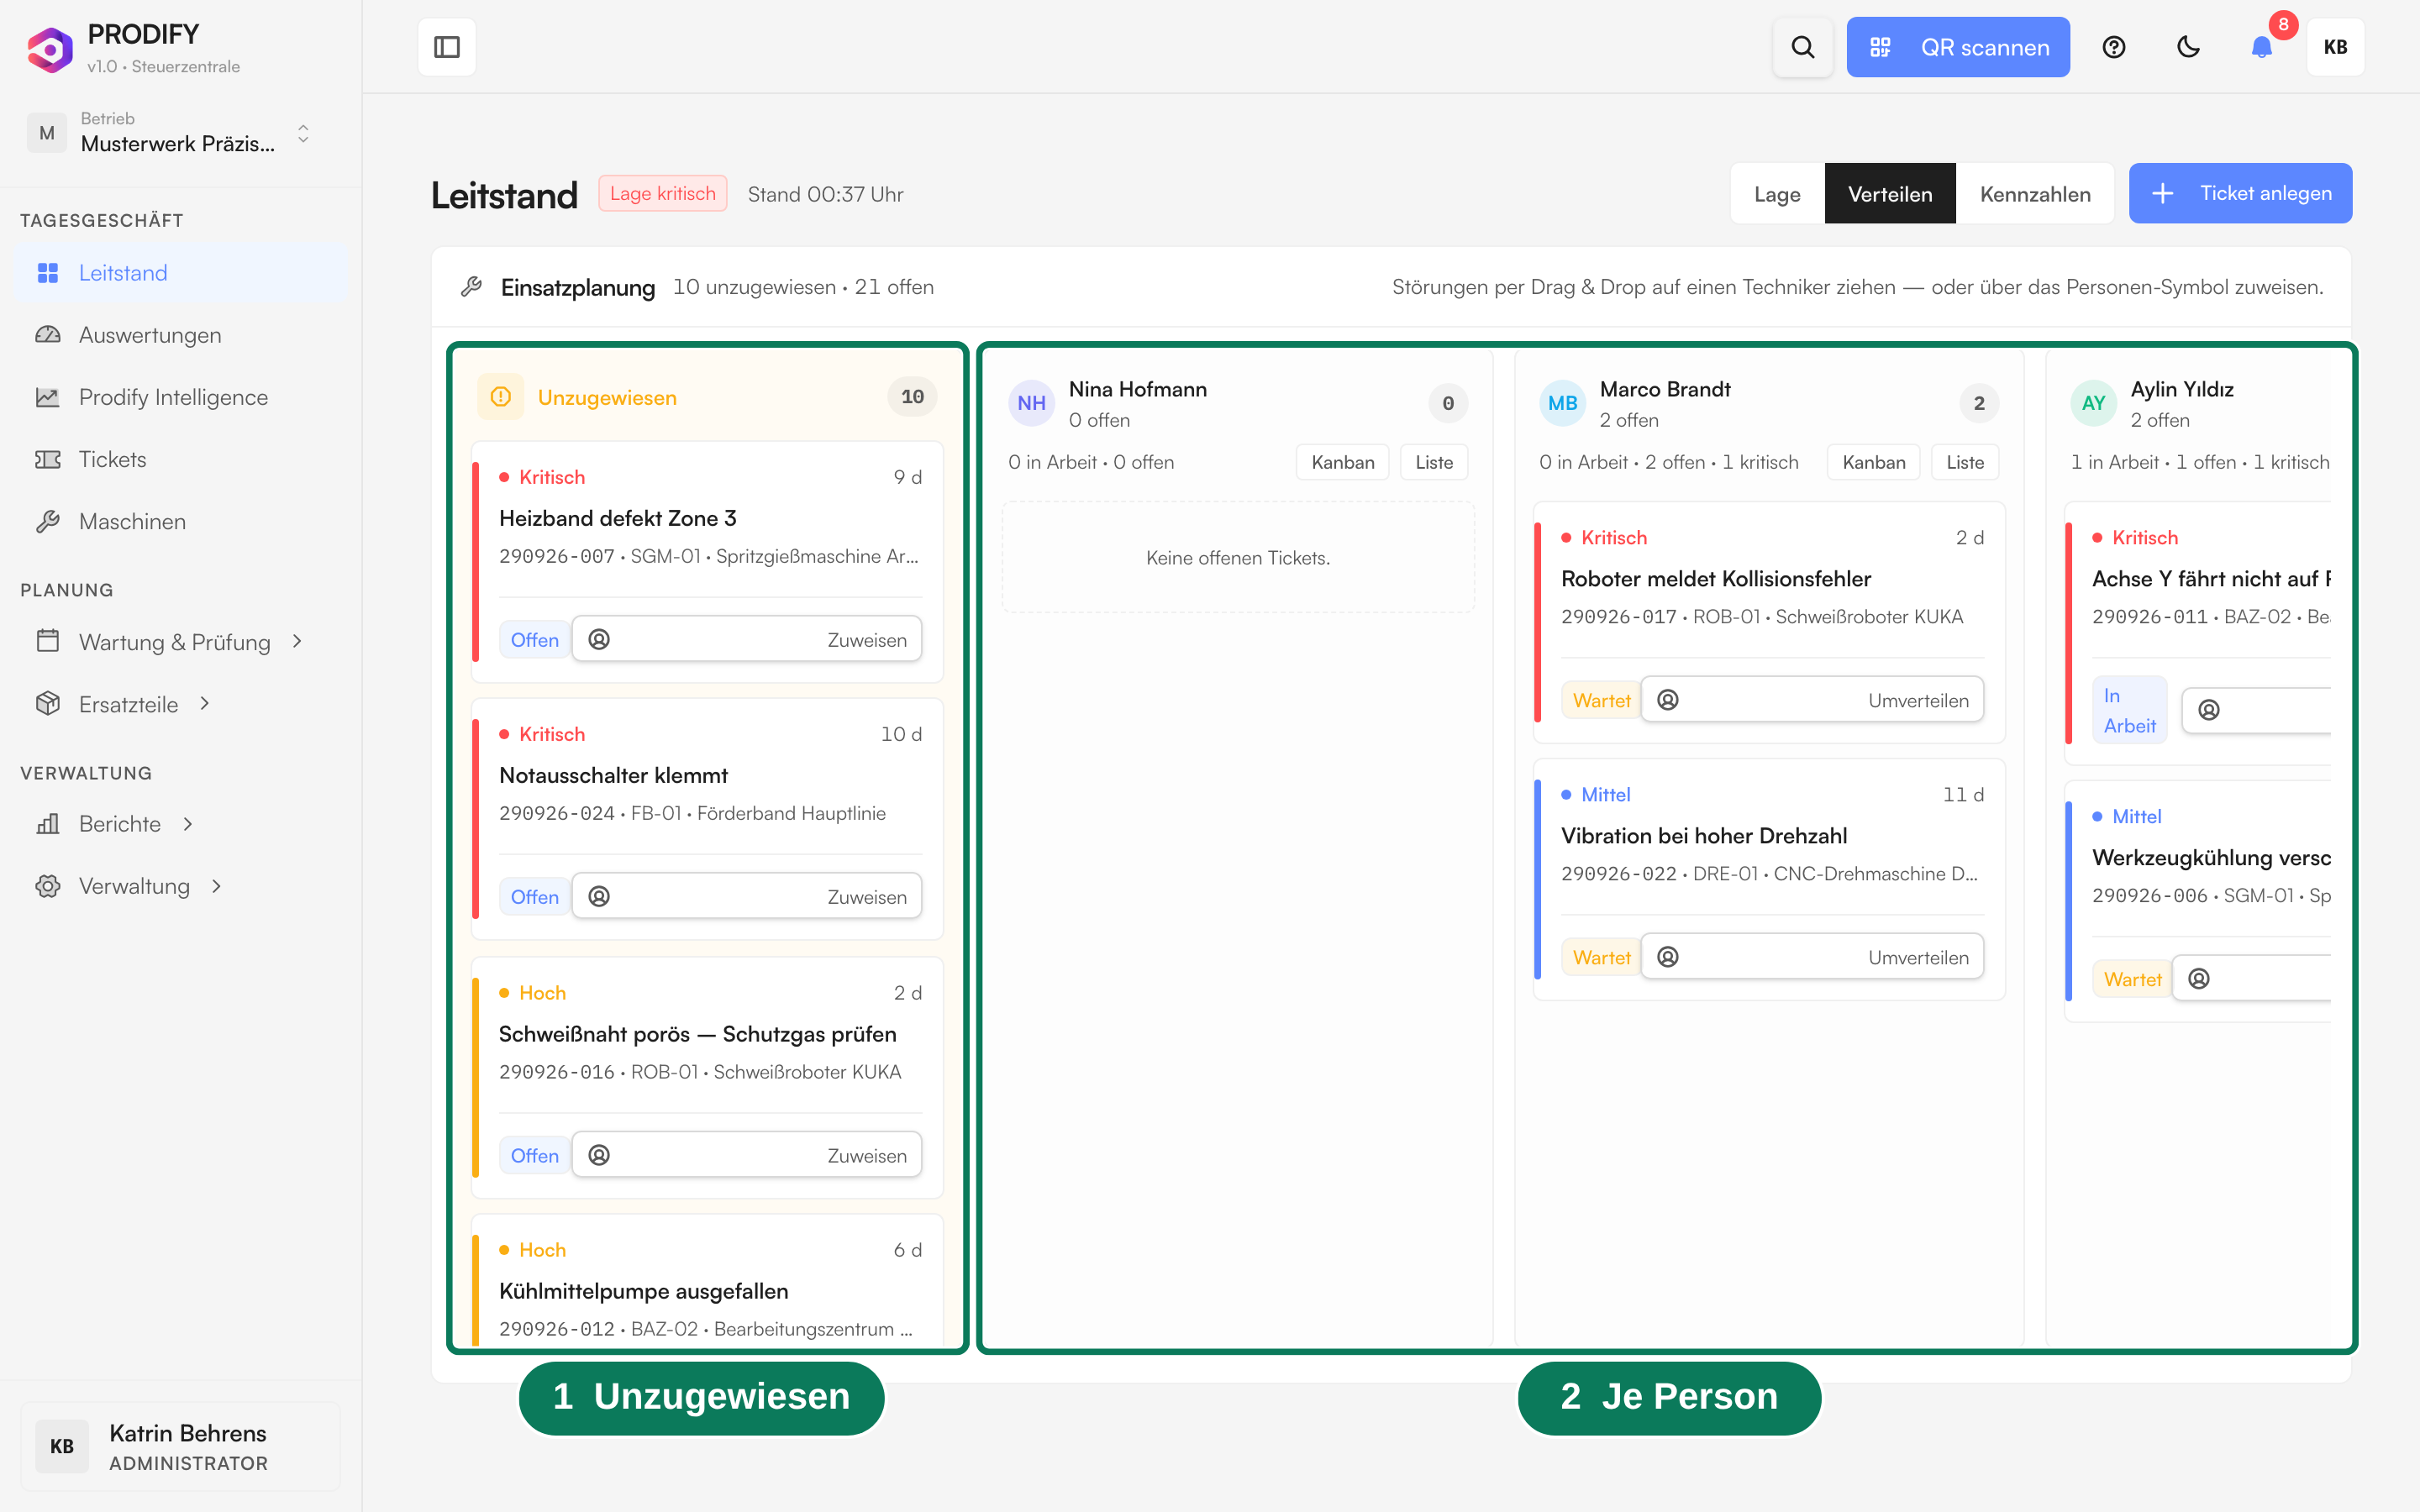The height and width of the screenshot is (1512, 2420).
Task: Expand Ersatzteile submenu
Action: point(205,703)
